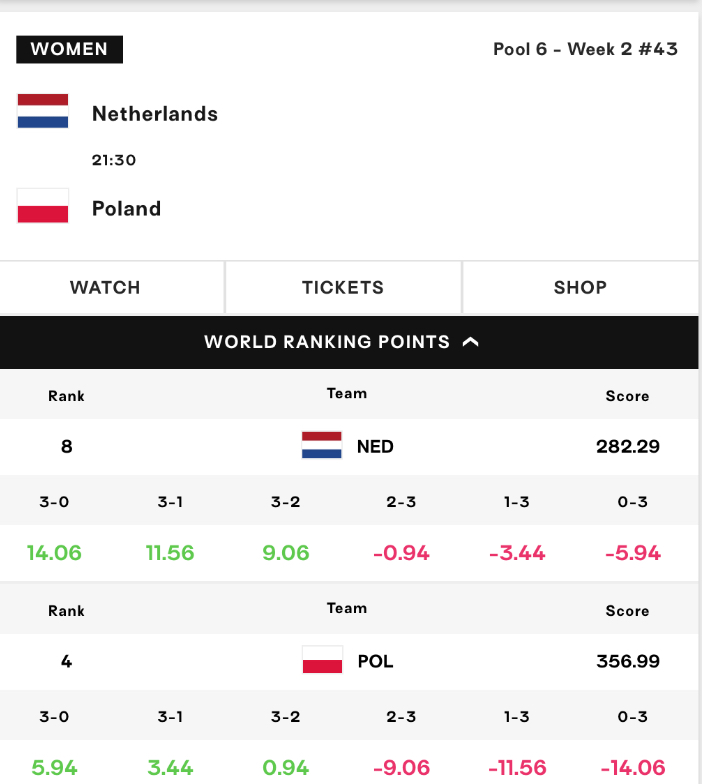Collapse World Ranking Points with chevron arrow
Image resolution: width=702 pixels, height=784 pixels.
[x=470, y=342]
